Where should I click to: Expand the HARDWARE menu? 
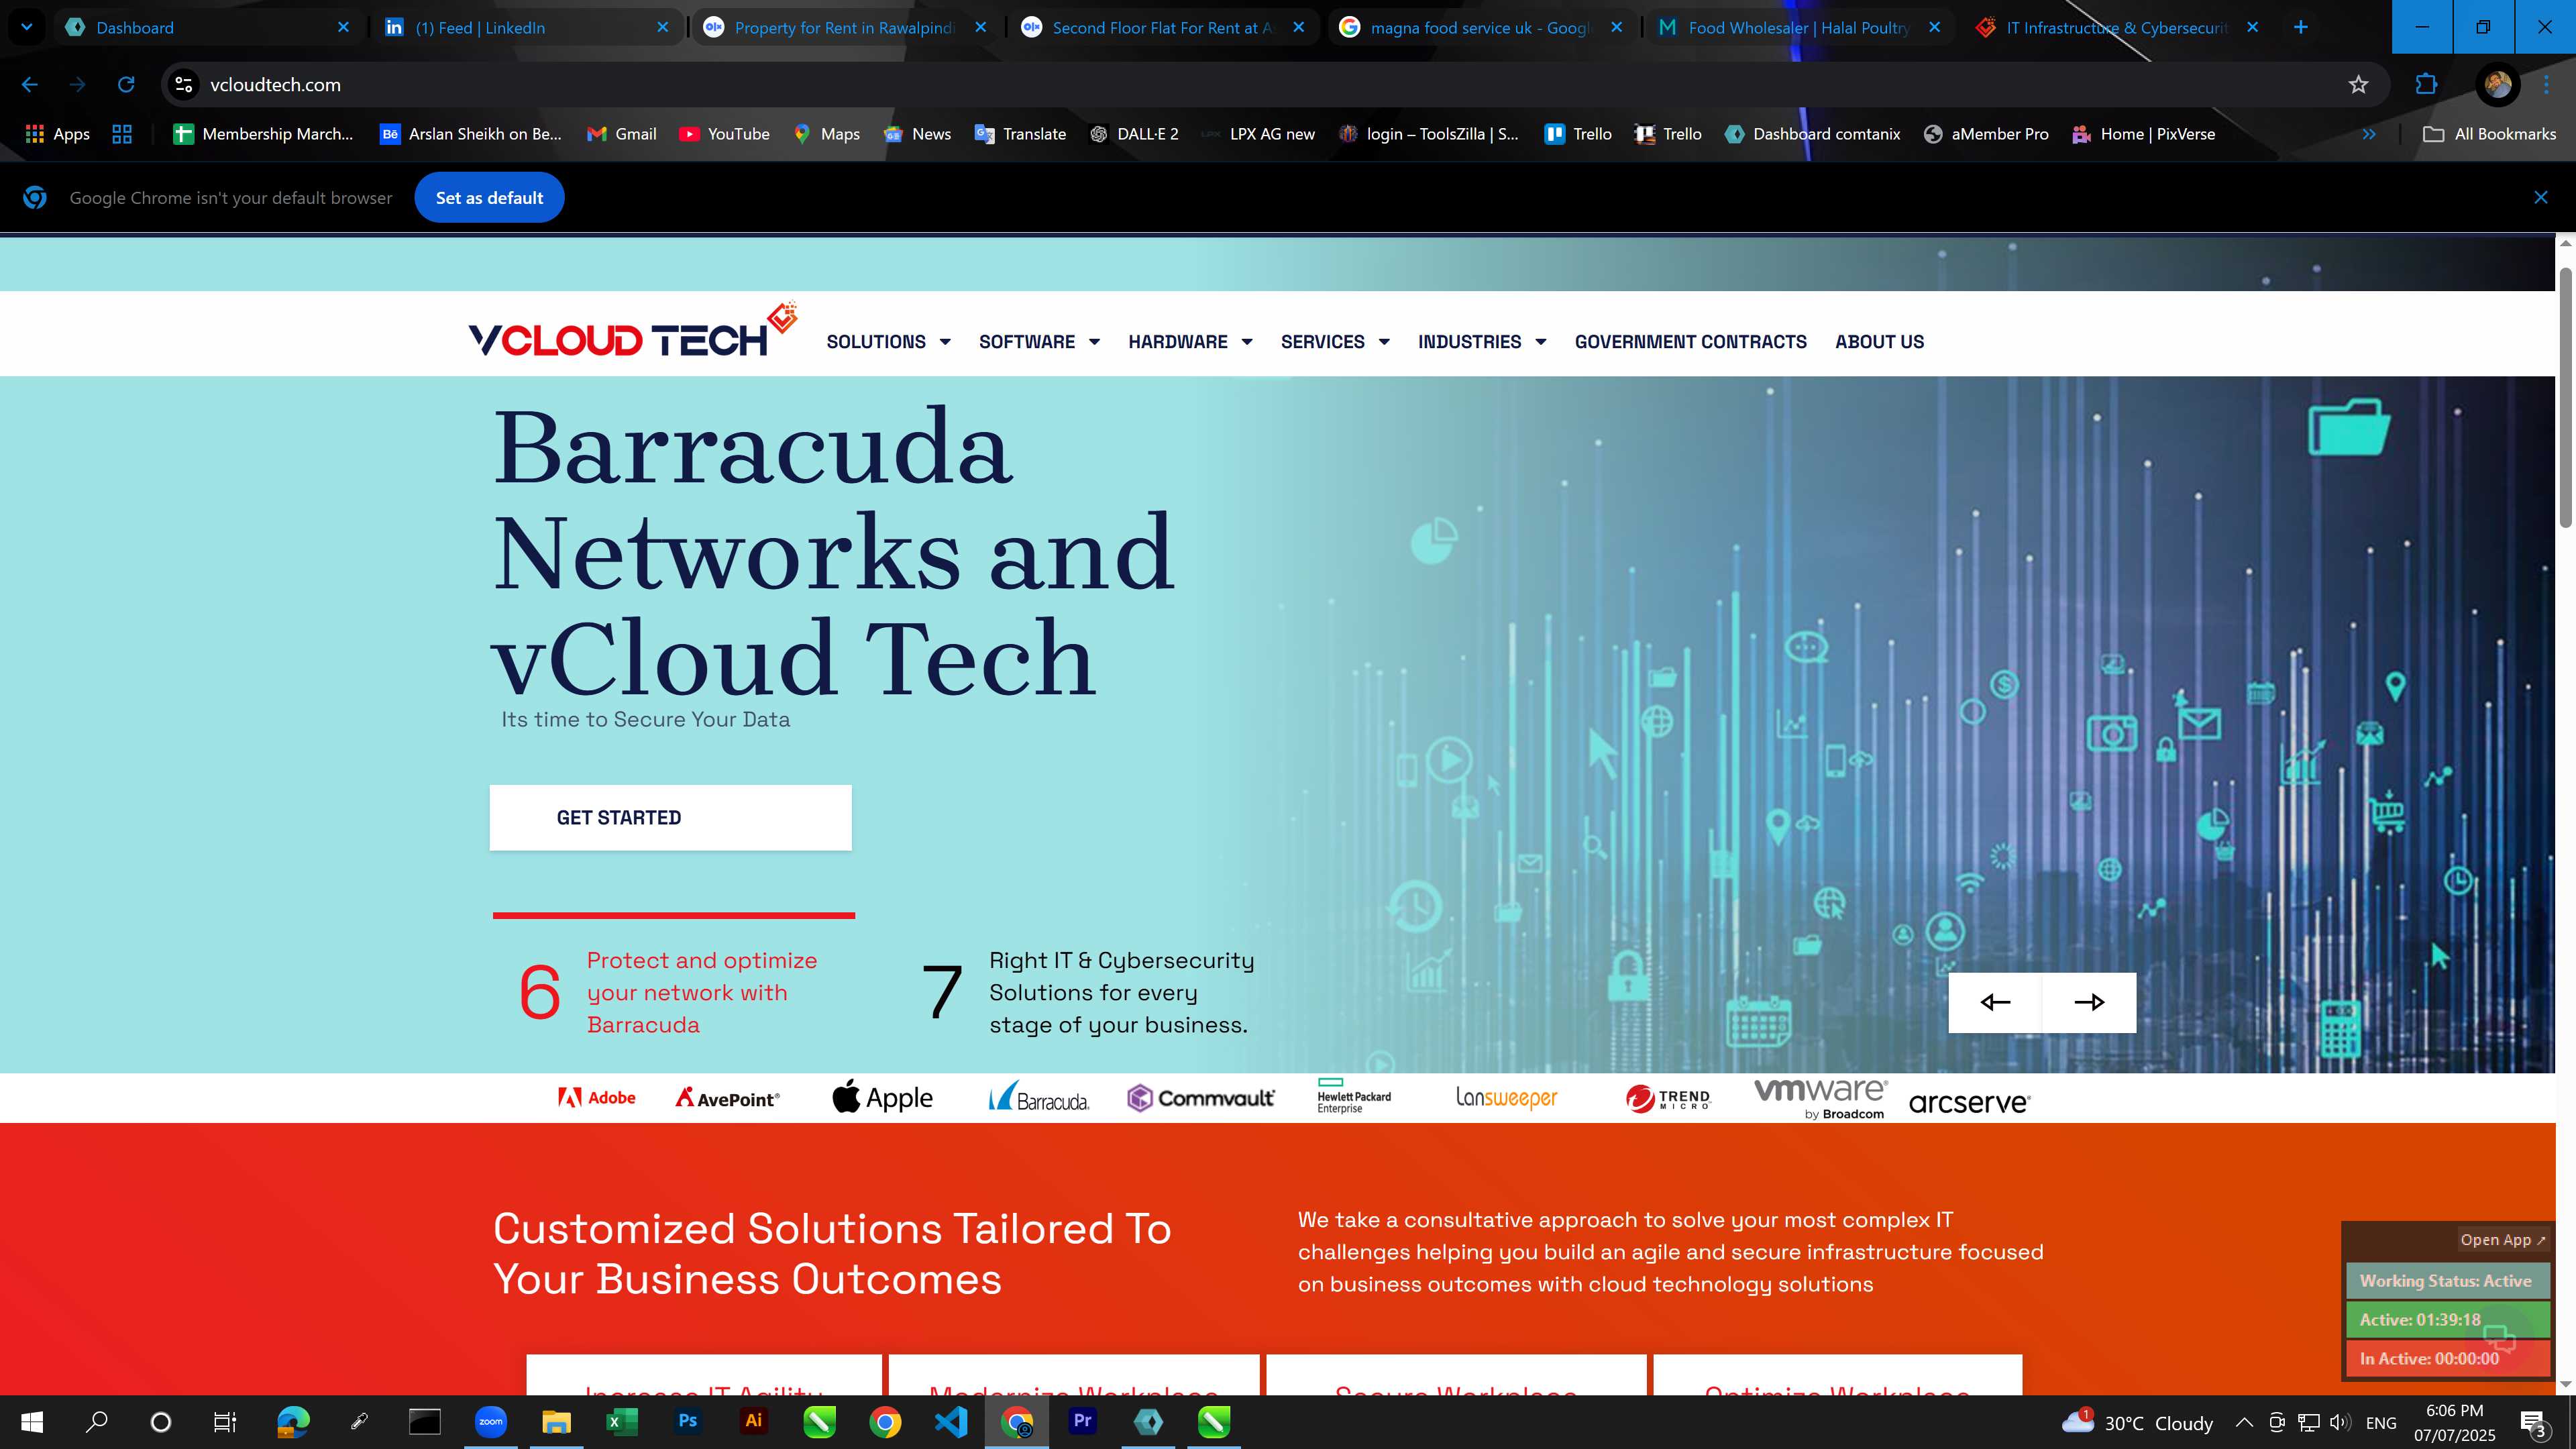(x=1190, y=342)
